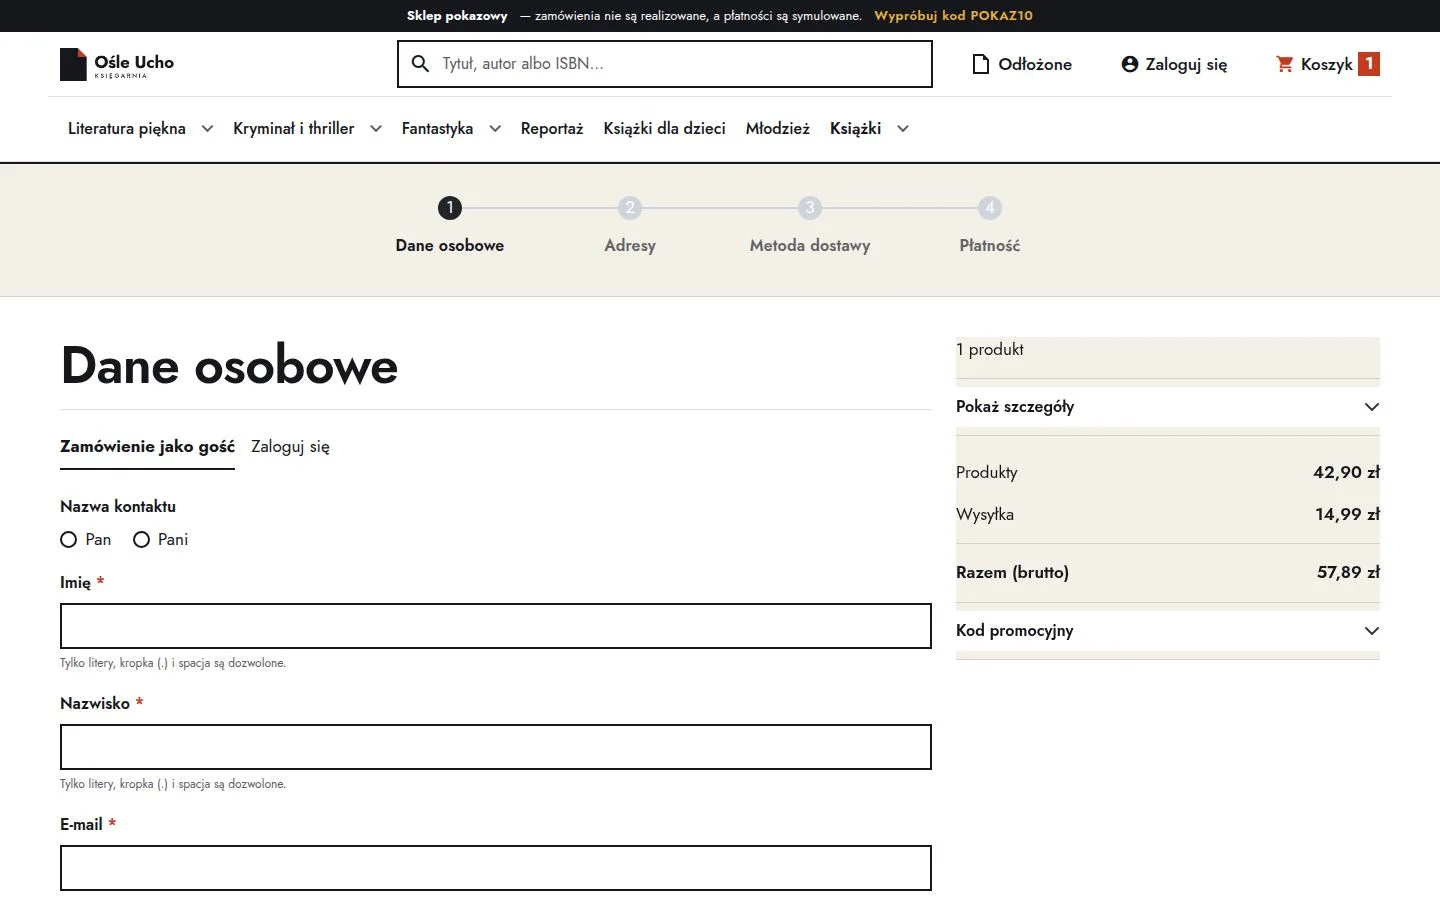Image resolution: width=1440 pixels, height=900 pixels.
Task: Switch to the Zaloguj się tab
Action: click(x=290, y=447)
